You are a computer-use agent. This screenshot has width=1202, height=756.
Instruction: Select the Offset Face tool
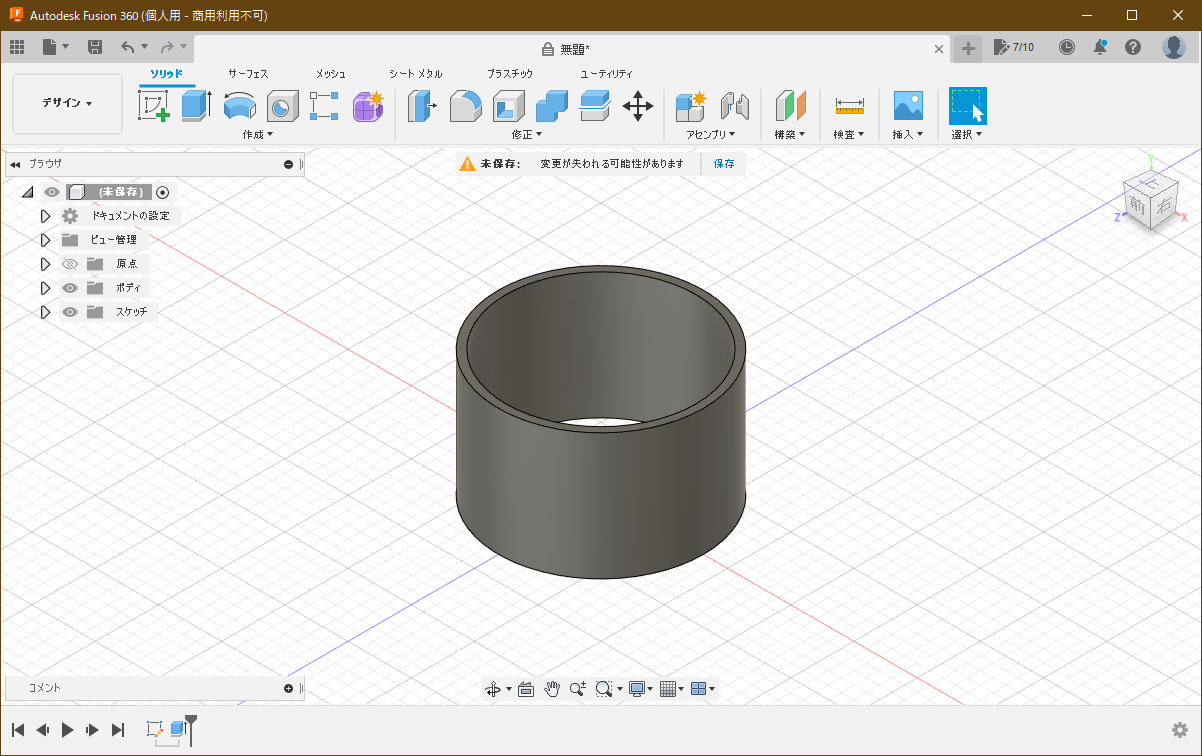[595, 105]
